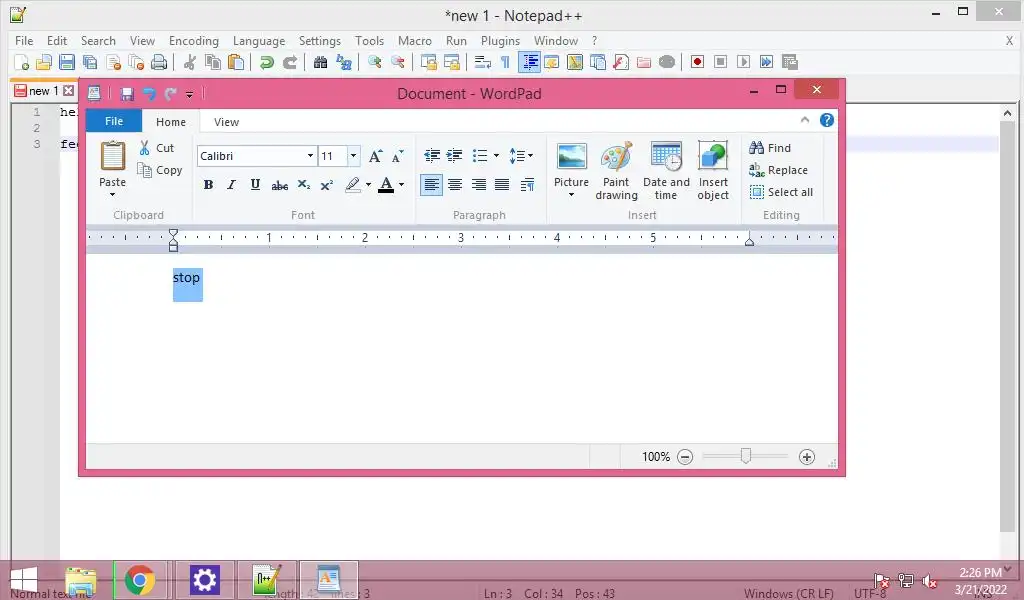Click the Zoom In icon in Notepad++ toolbar
The height and width of the screenshot is (600, 1024).
pyautogui.click(x=375, y=62)
